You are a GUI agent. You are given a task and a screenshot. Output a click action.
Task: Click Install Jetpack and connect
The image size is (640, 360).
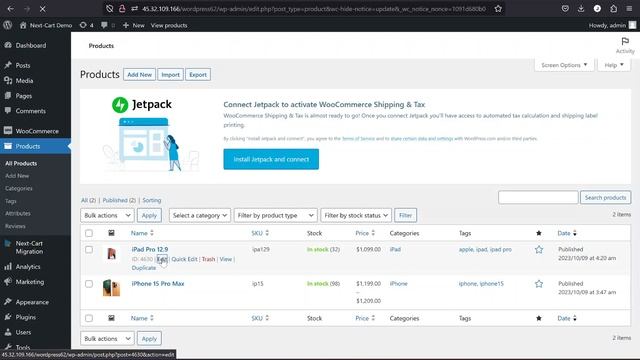271,159
